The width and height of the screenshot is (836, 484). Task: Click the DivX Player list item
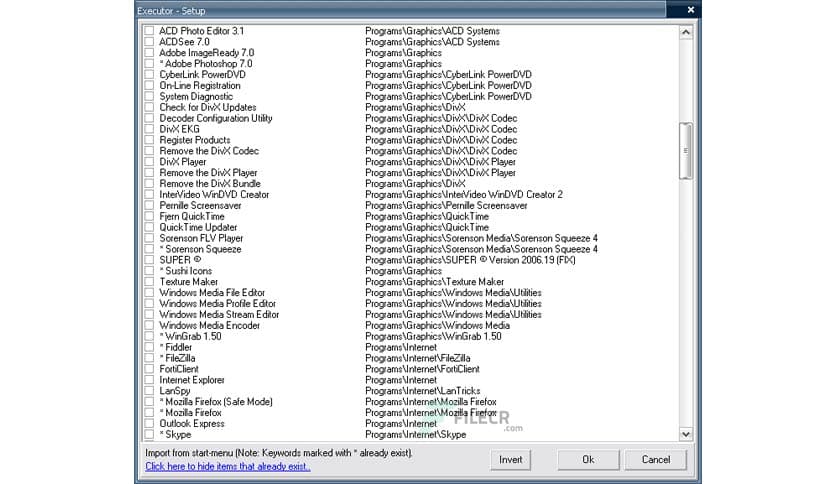click(182, 162)
